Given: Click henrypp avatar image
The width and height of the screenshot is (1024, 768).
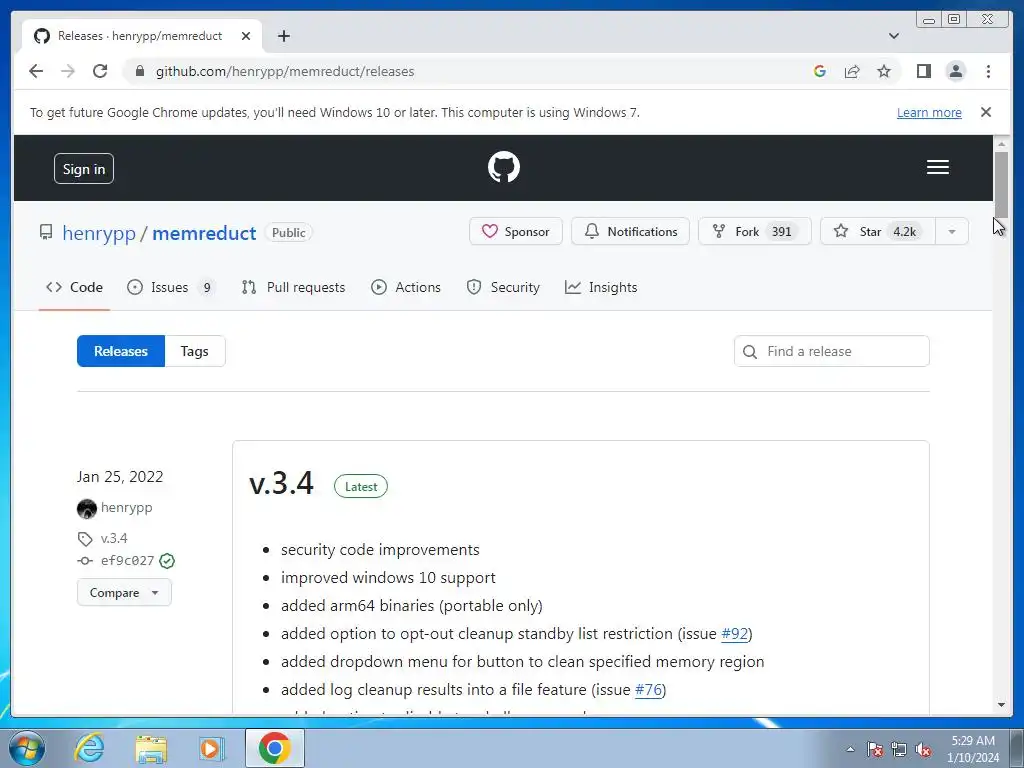Looking at the screenshot, I should point(86,508).
